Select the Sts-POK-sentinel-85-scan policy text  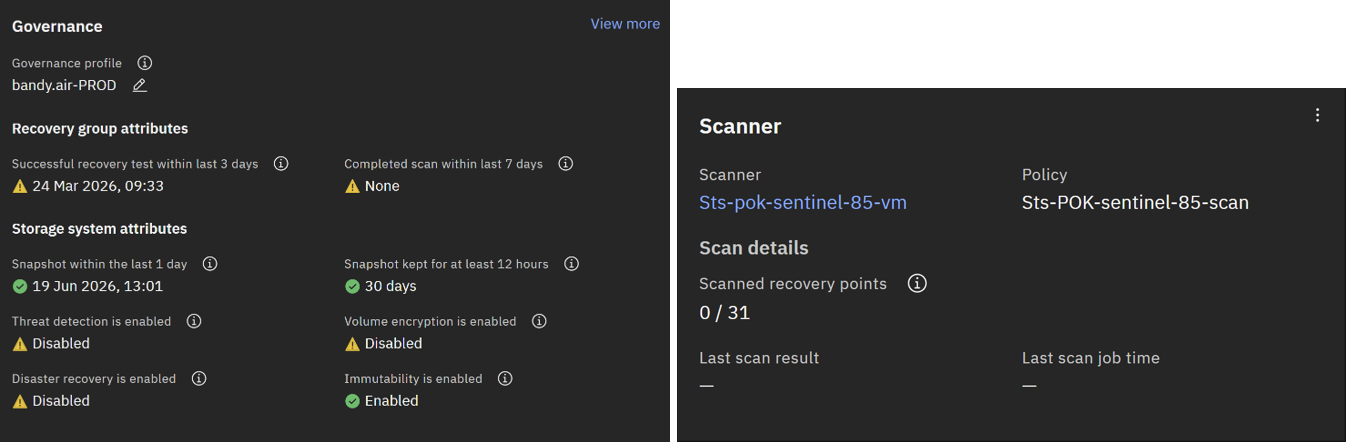click(1135, 203)
